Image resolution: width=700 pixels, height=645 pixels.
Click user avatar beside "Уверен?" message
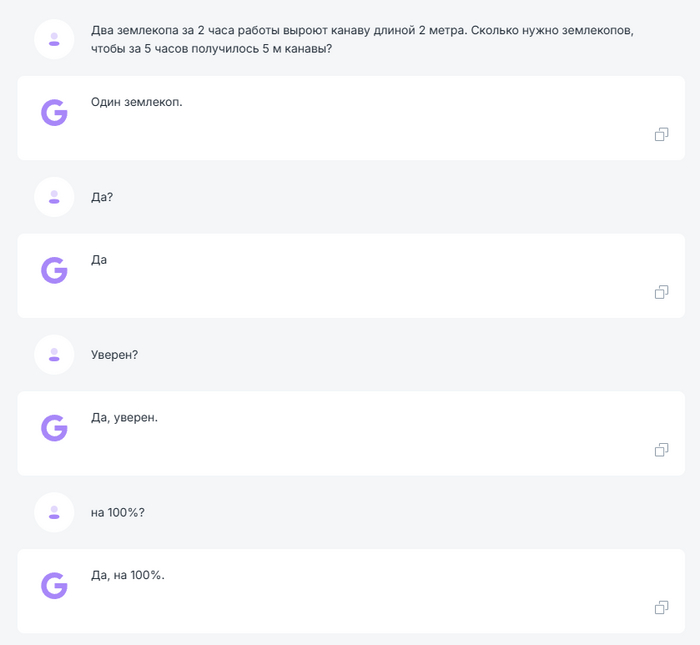tap(54, 355)
